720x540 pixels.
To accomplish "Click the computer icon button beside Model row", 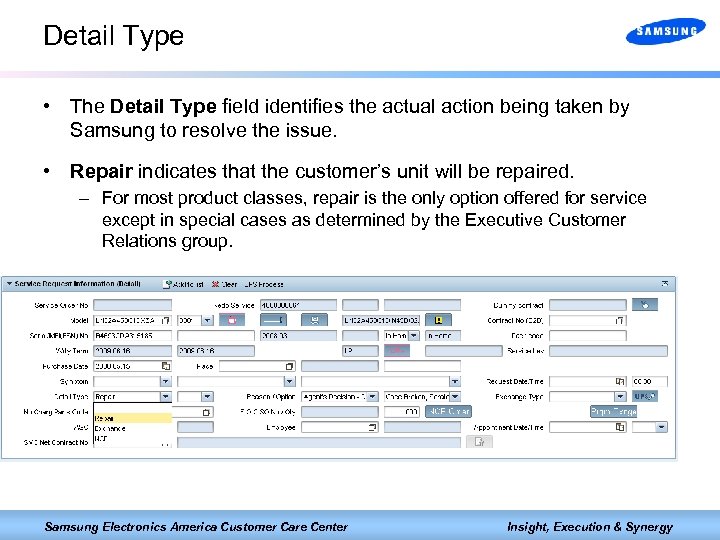I will pos(314,320).
